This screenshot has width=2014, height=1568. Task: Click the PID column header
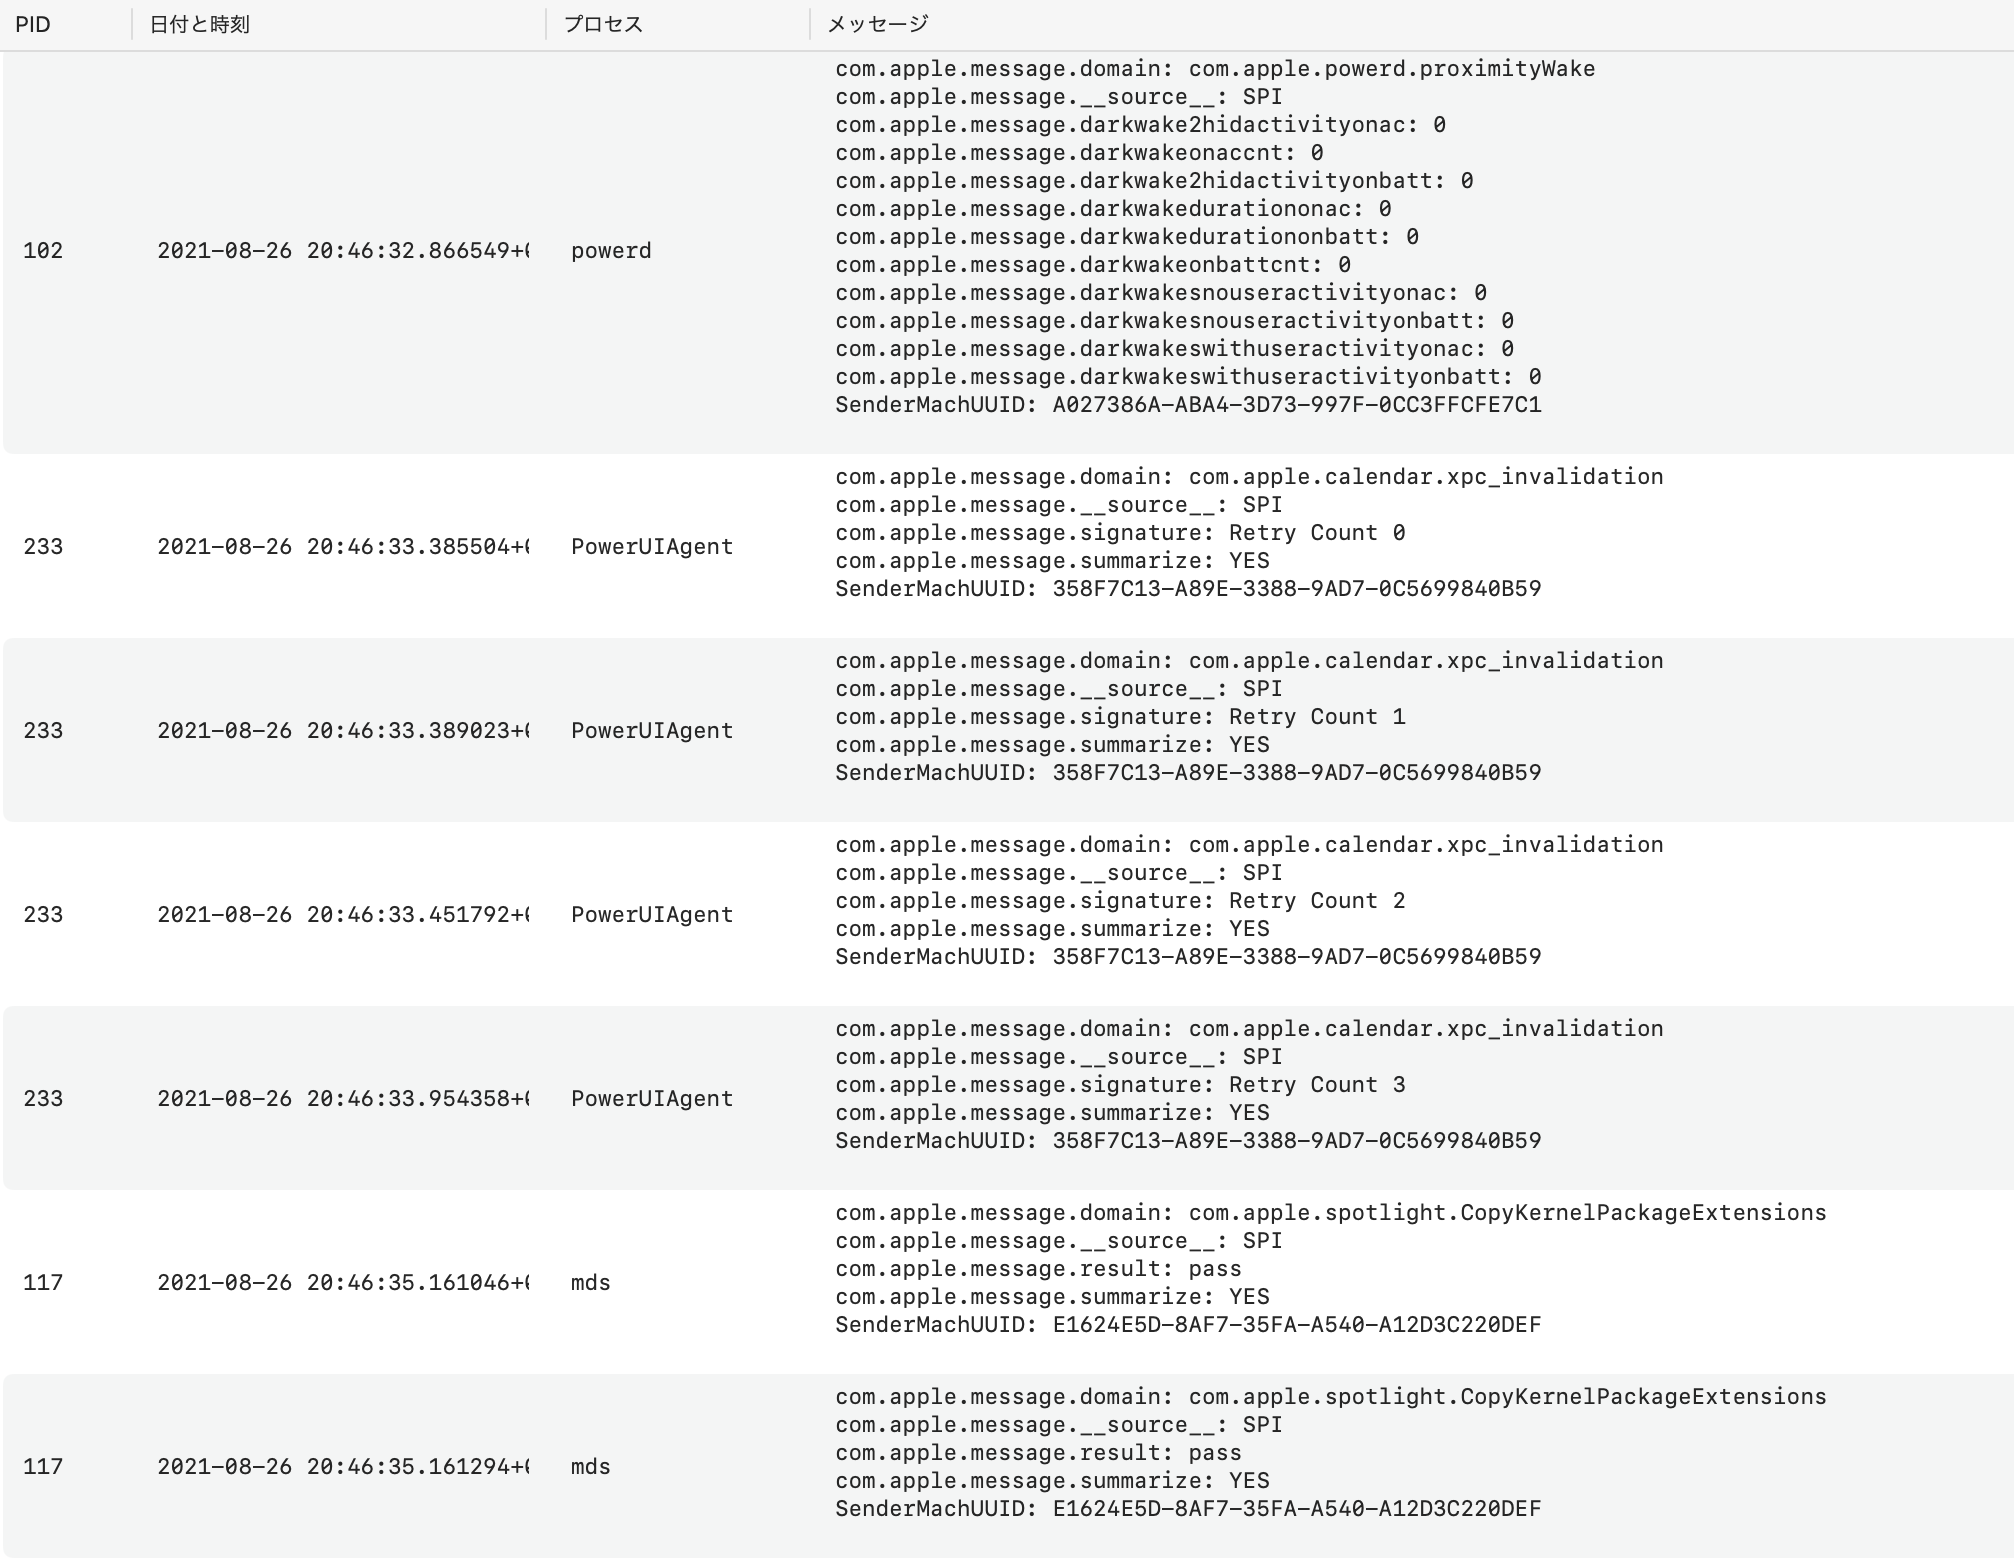point(33,24)
